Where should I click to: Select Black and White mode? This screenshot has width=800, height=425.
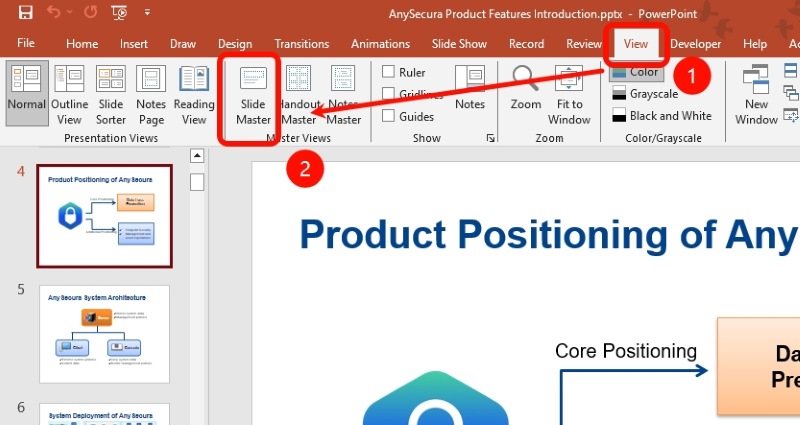662,116
